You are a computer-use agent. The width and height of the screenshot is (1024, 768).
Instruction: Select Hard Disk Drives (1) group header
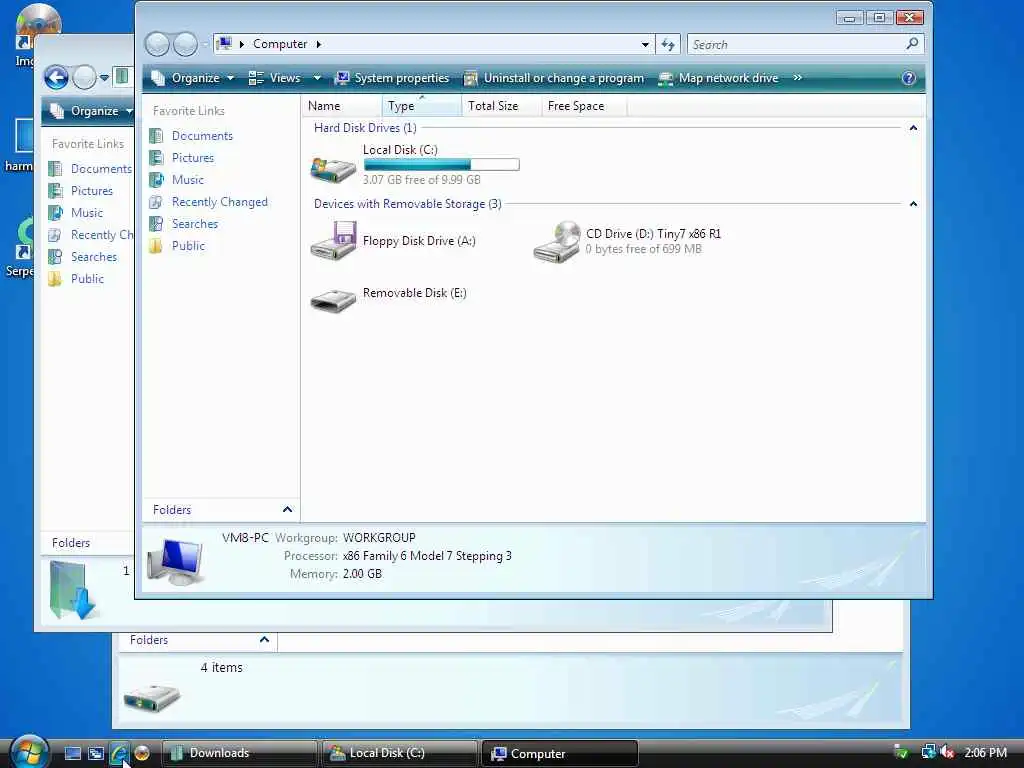pos(365,128)
